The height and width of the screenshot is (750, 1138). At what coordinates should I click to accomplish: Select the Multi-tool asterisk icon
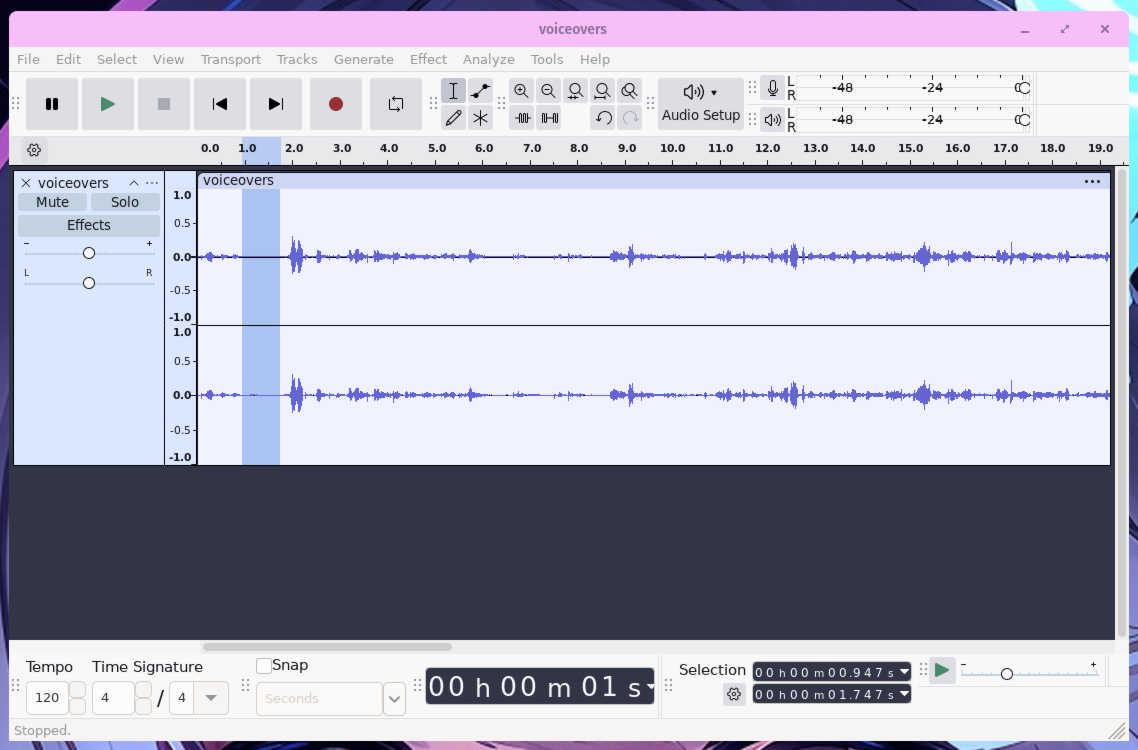480,118
